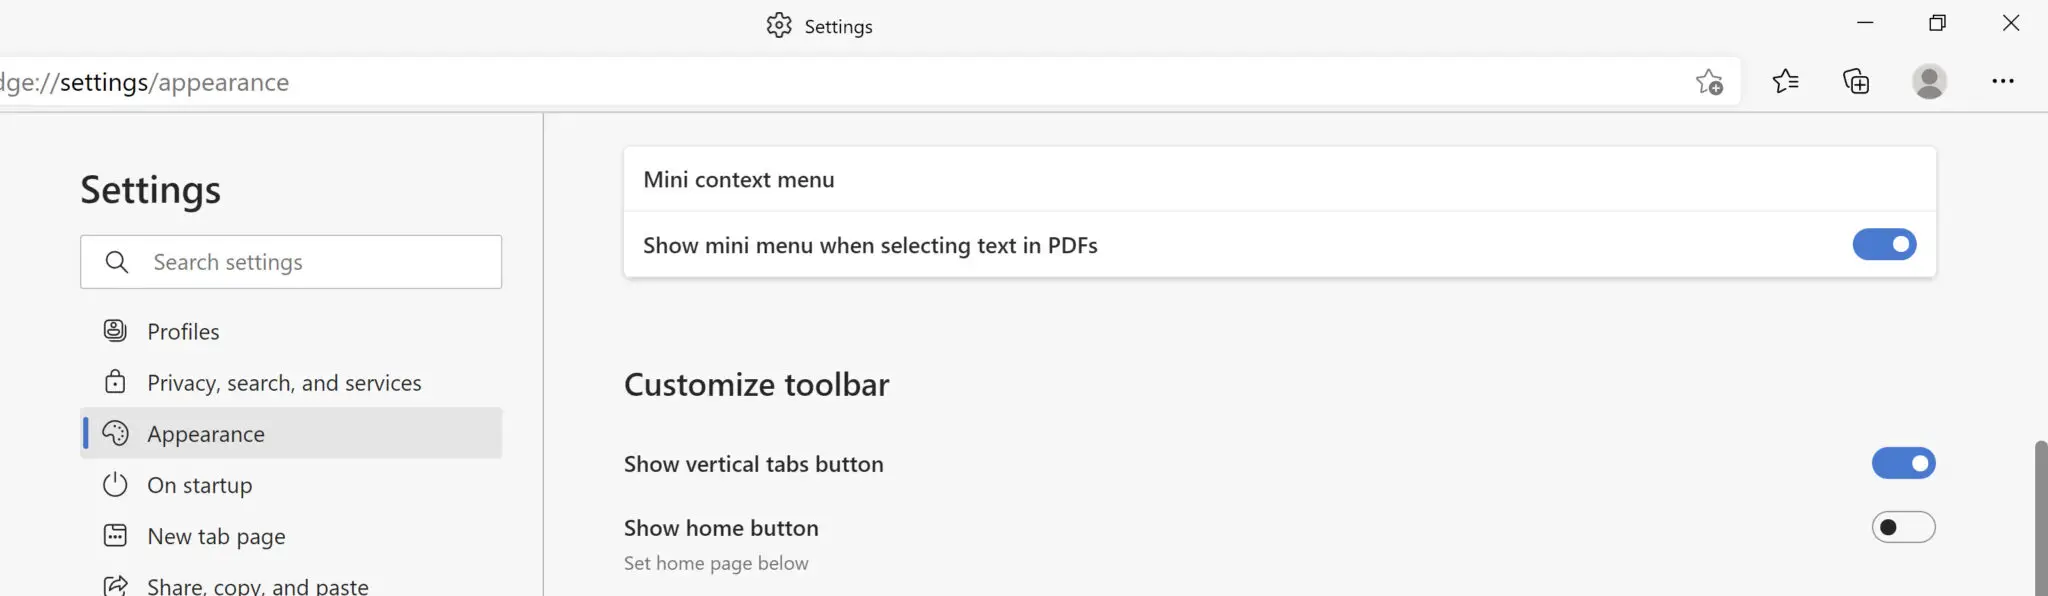The image size is (2048, 596).
Task: Enable the Show home button toggle
Action: point(1903,527)
